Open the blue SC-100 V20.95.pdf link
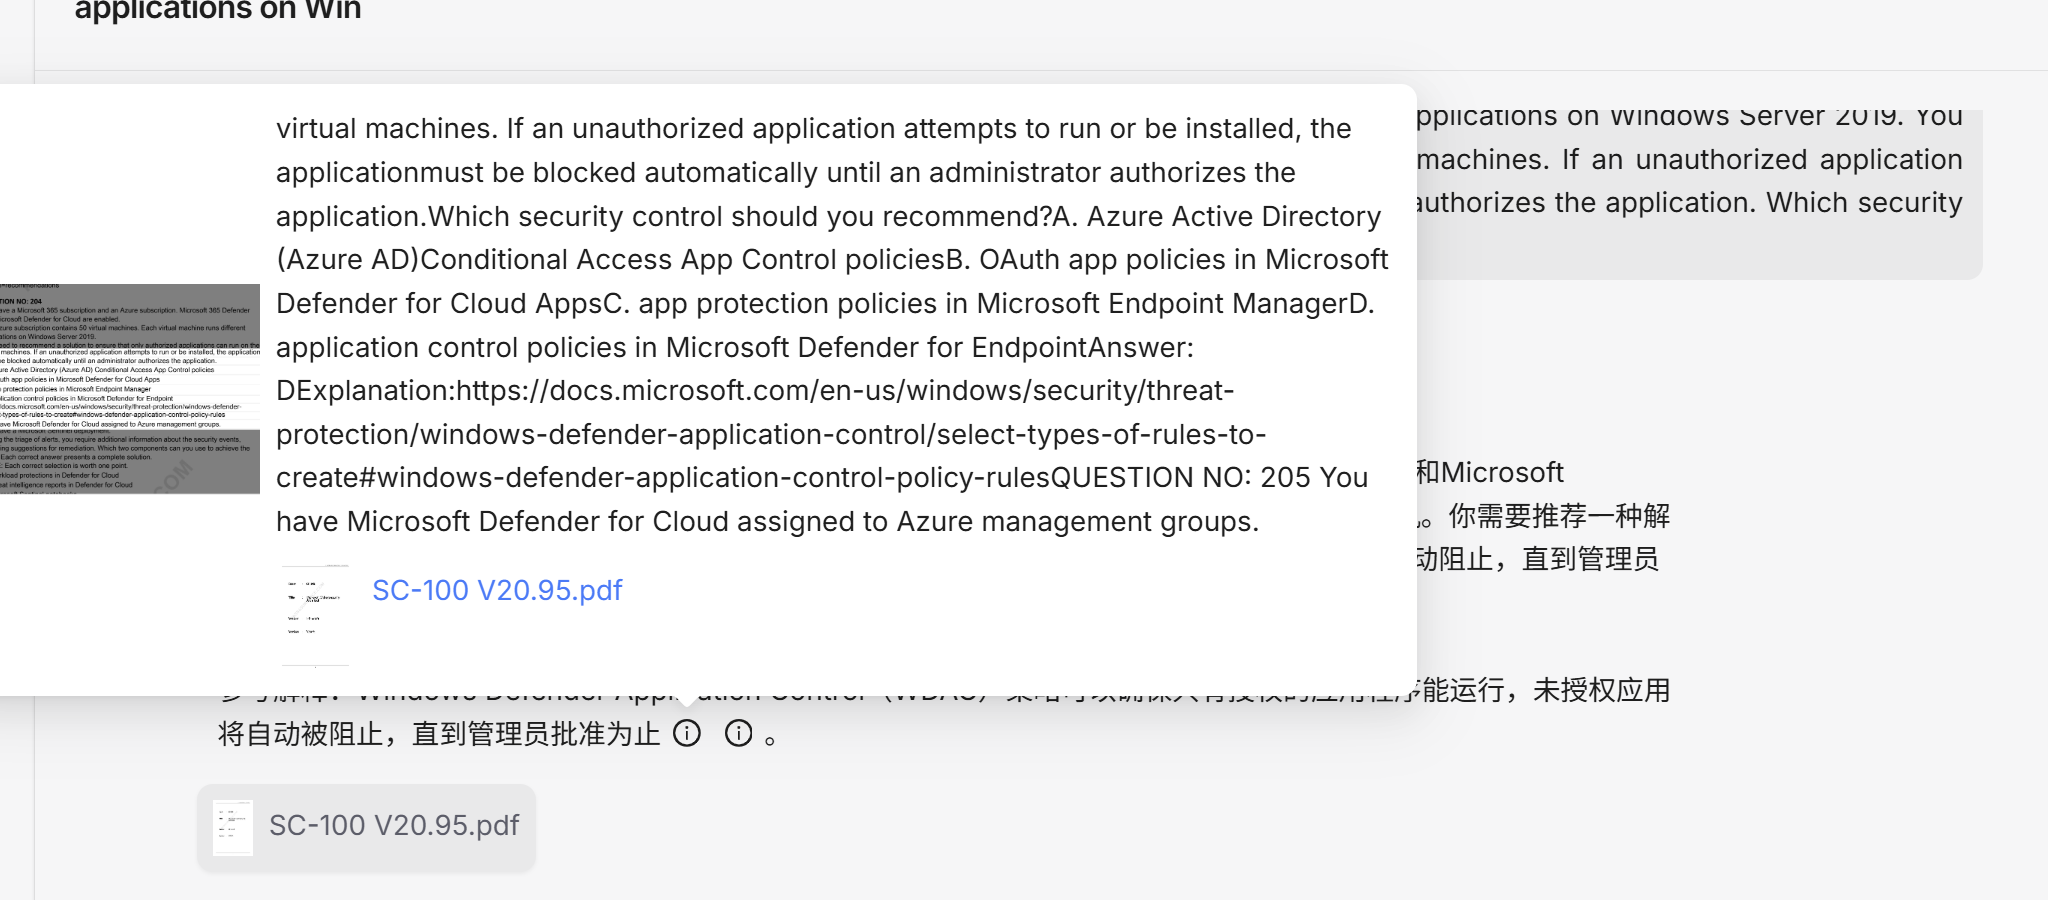2048x900 pixels. (497, 590)
